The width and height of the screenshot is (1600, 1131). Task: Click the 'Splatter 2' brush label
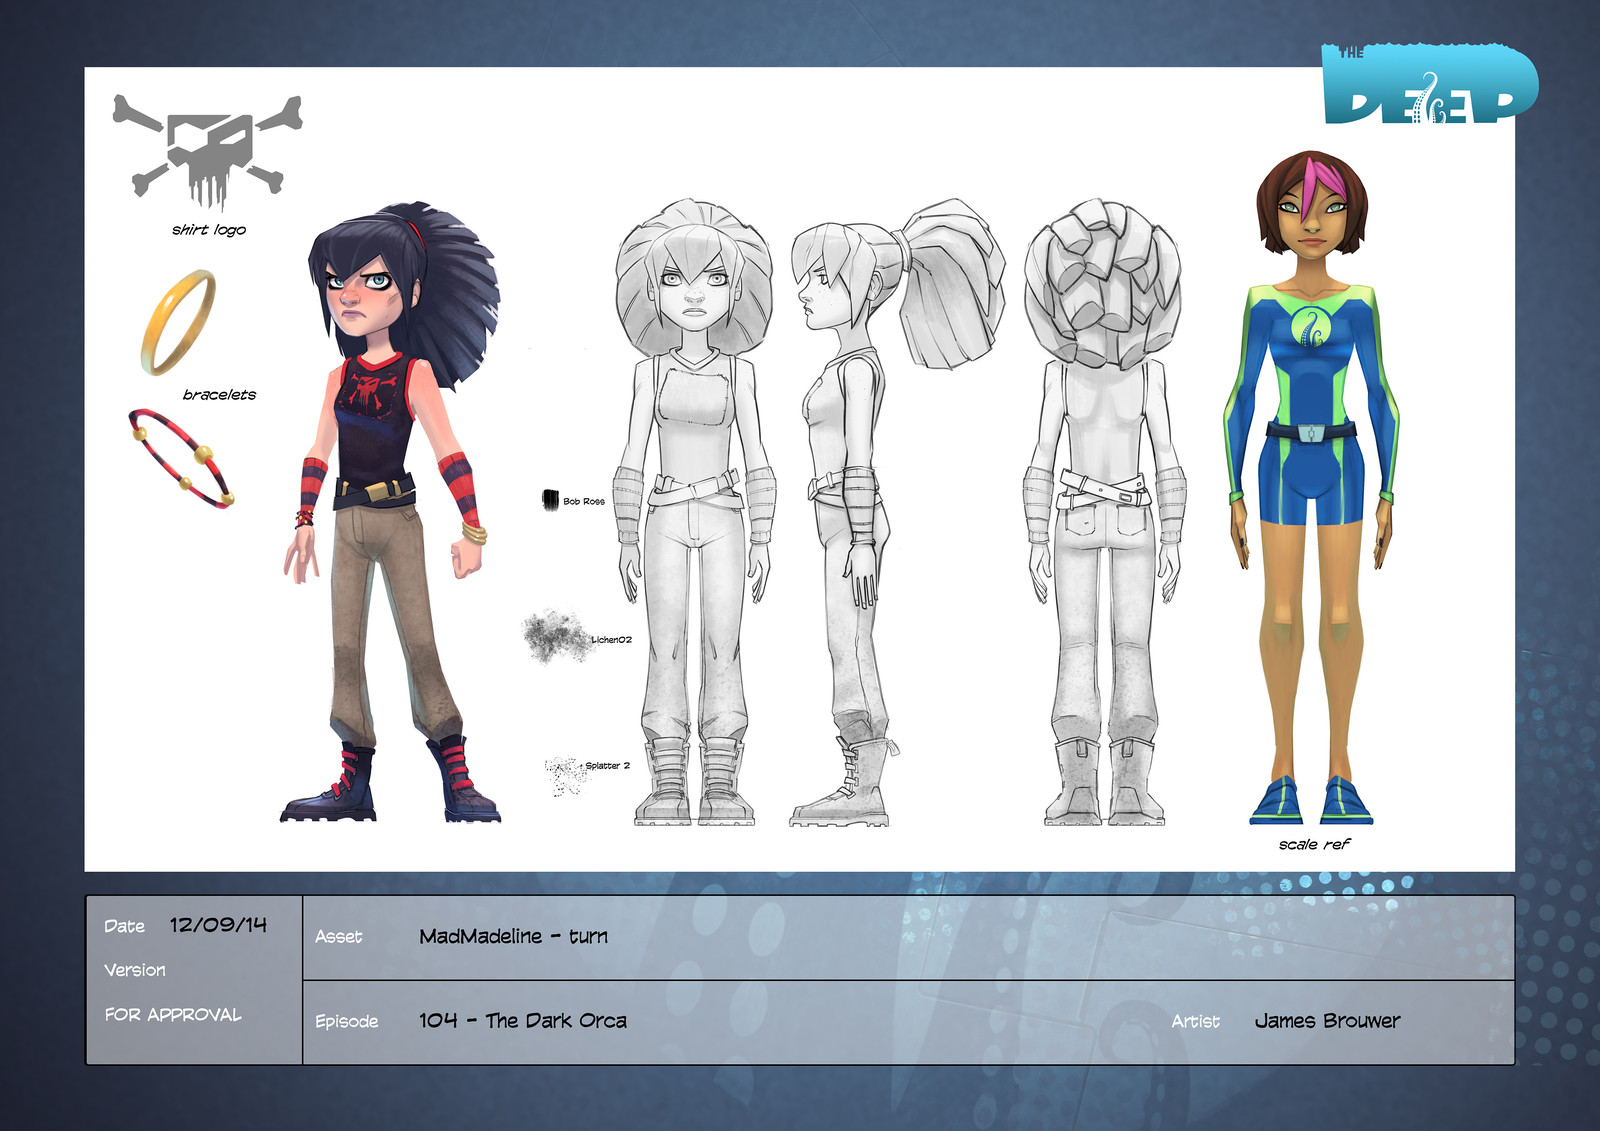(608, 766)
